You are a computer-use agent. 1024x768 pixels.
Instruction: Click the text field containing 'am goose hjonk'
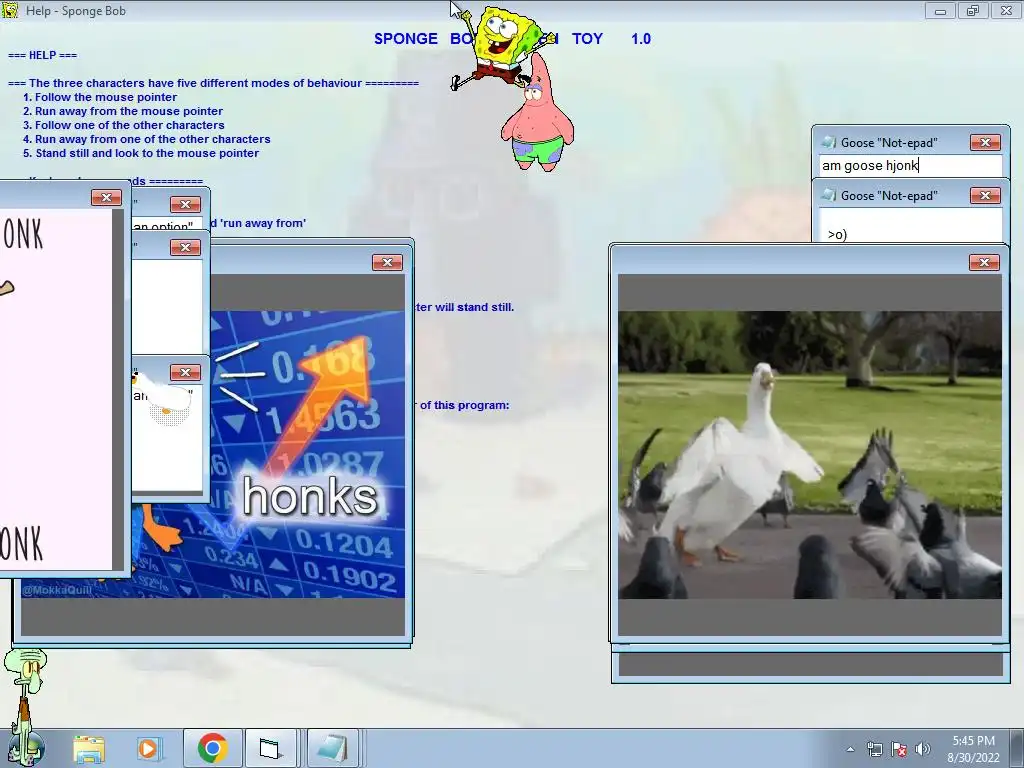(x=910, y=165)
